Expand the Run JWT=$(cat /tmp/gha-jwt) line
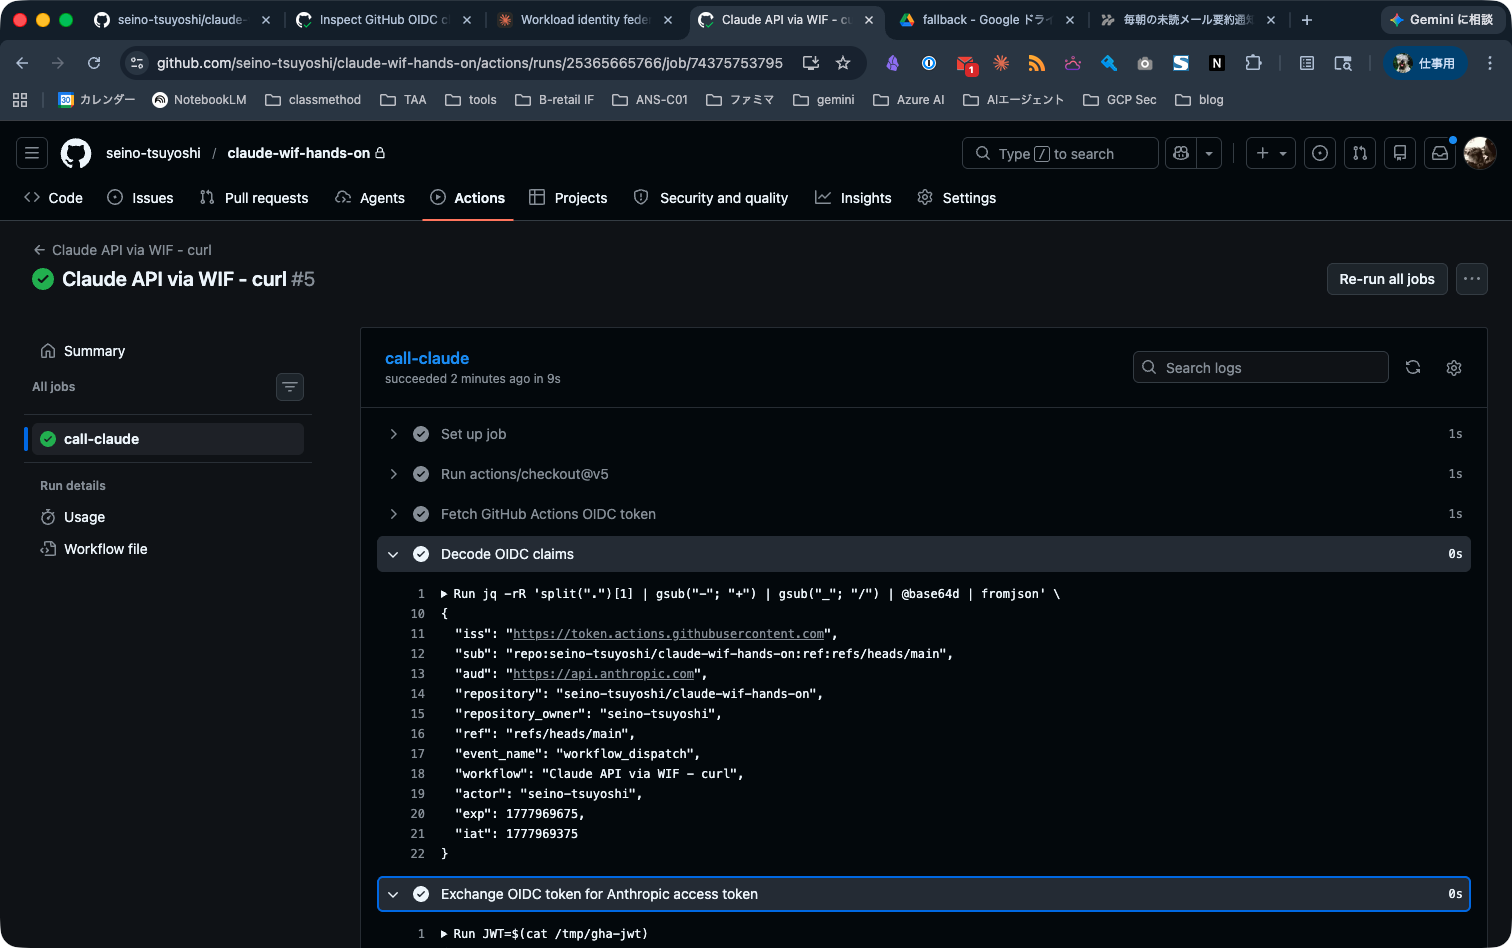 444,934
